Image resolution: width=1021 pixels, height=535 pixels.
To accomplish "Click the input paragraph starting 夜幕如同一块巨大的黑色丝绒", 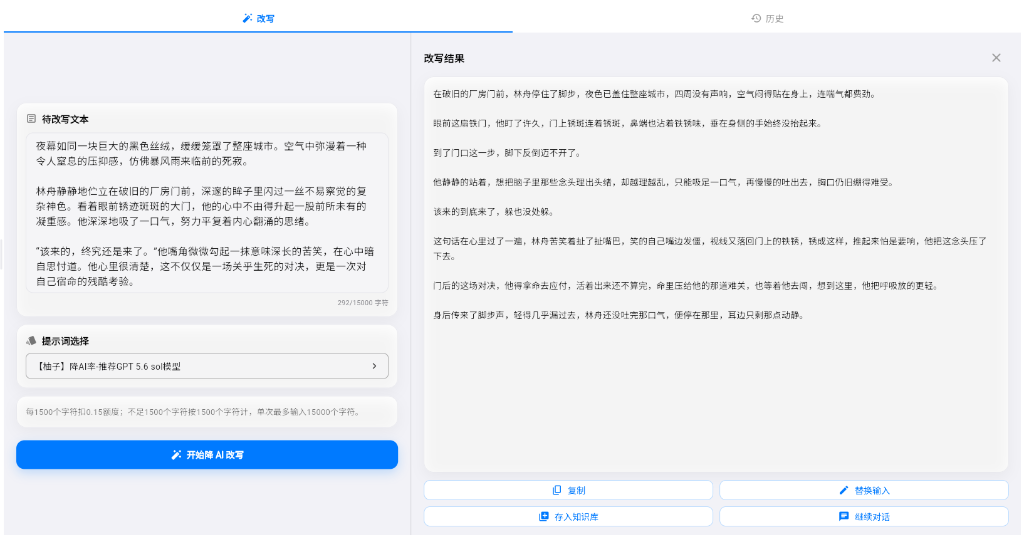I will pyautogui.click(x=201, y=154).
